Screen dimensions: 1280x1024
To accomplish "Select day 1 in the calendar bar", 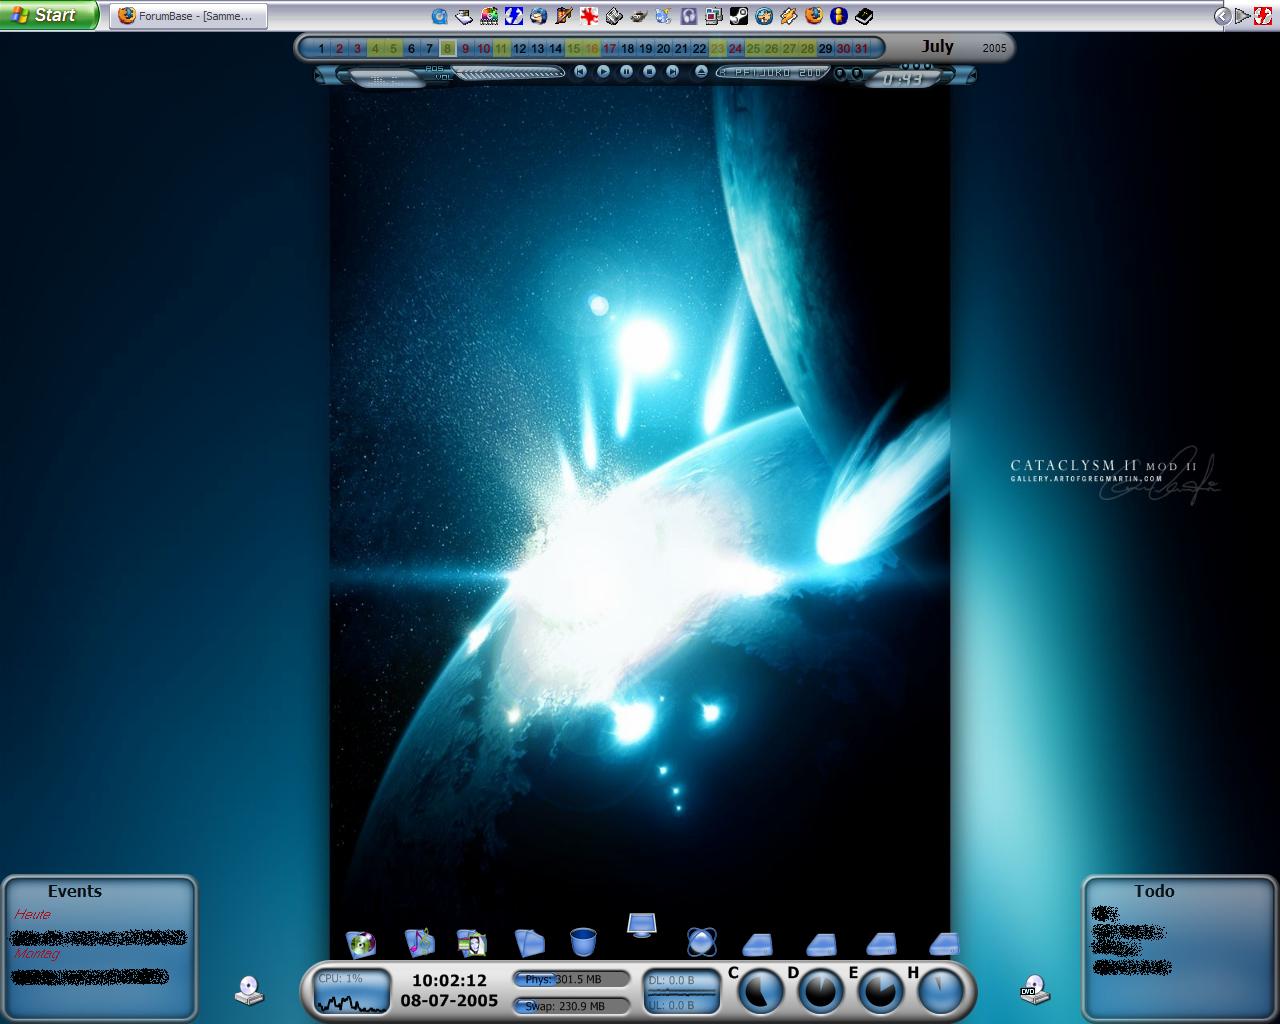I will point(321,48).
